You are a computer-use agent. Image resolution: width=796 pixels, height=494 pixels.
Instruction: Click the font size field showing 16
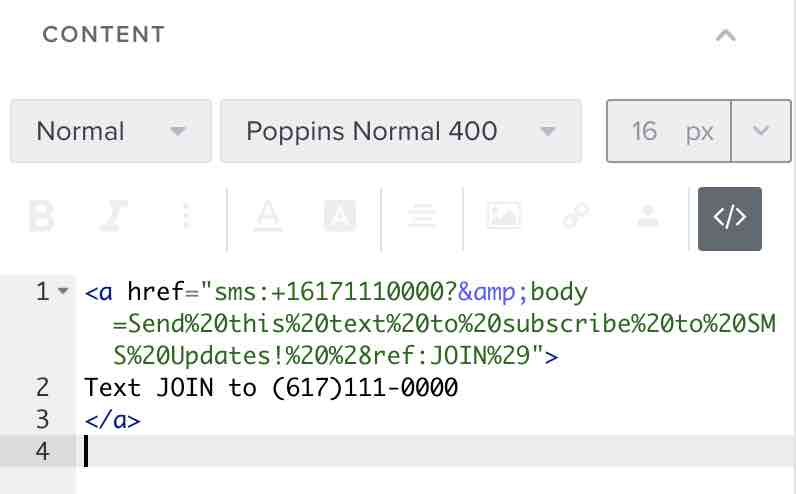[646, 131]
